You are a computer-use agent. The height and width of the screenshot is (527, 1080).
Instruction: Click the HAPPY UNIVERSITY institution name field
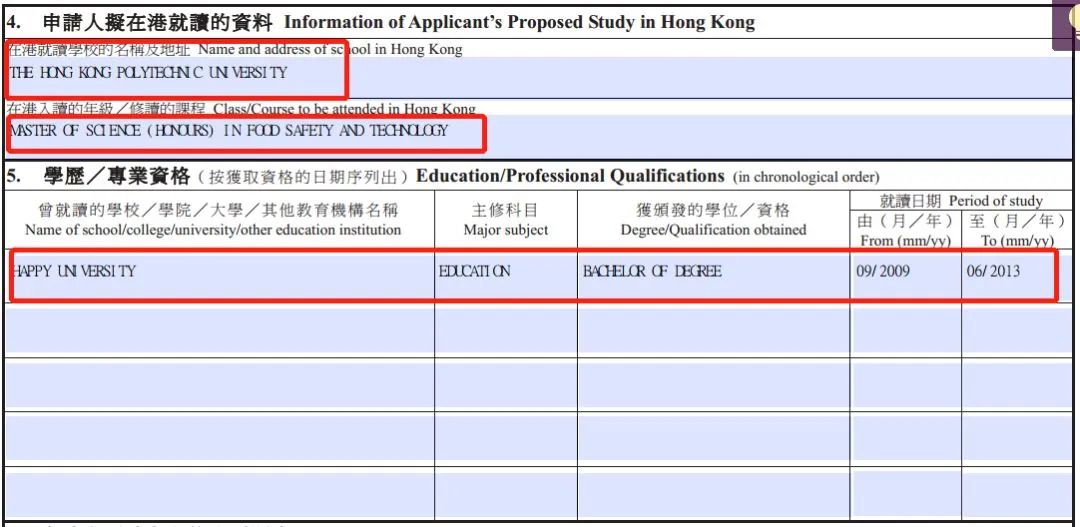220,276
